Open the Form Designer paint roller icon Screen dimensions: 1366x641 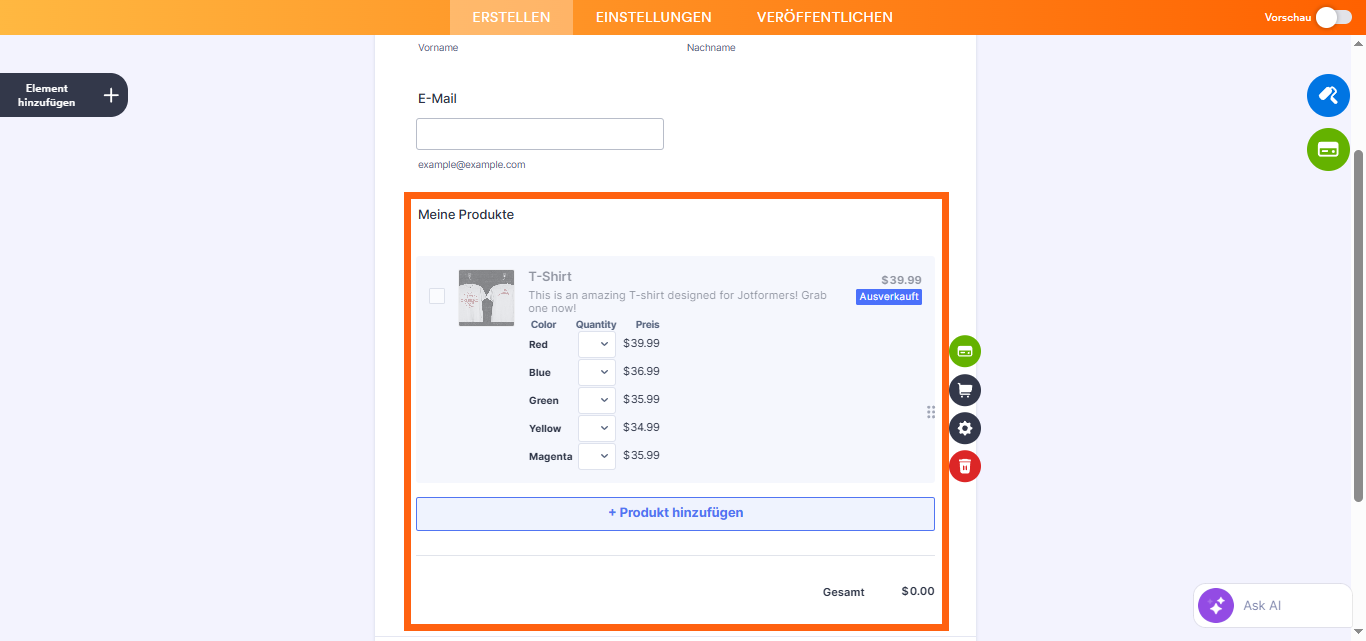[x=1328, y=96]
